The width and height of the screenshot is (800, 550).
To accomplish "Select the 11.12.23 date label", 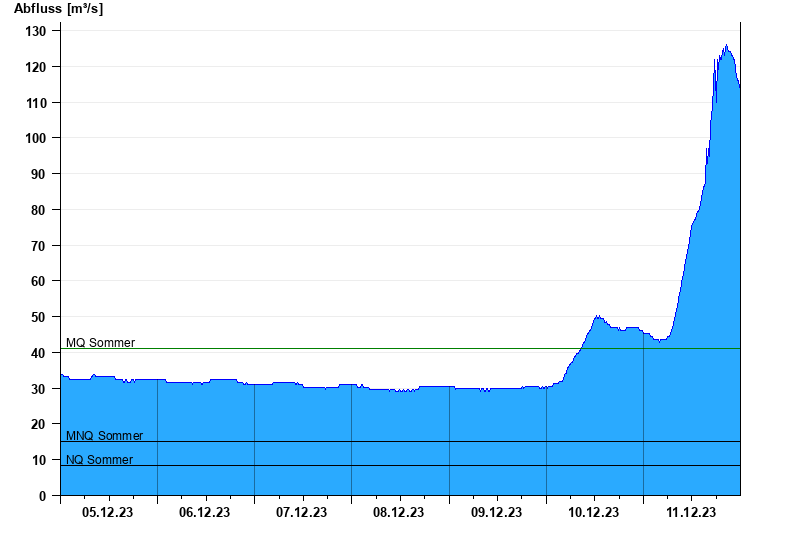I will click(690, 512).
